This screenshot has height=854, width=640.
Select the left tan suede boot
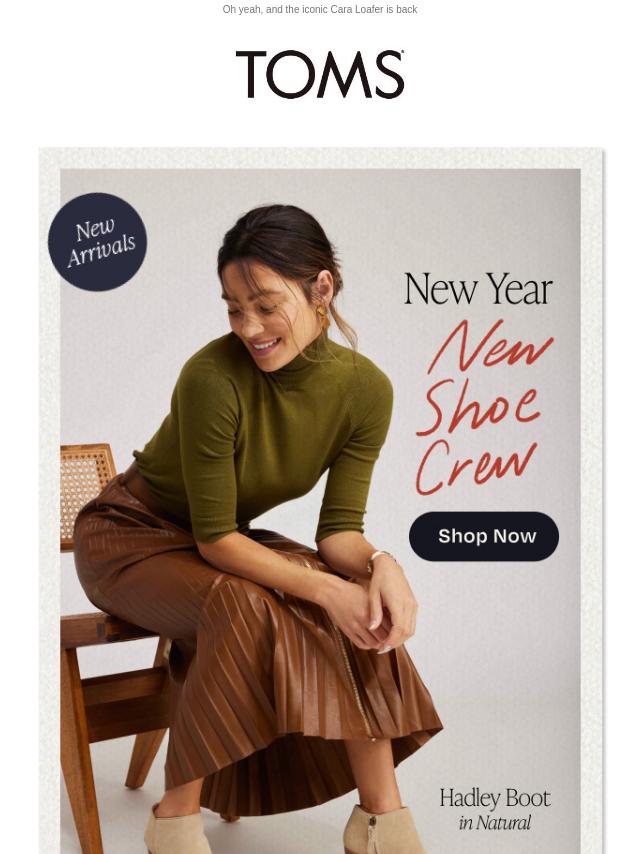tap(177, 829)
